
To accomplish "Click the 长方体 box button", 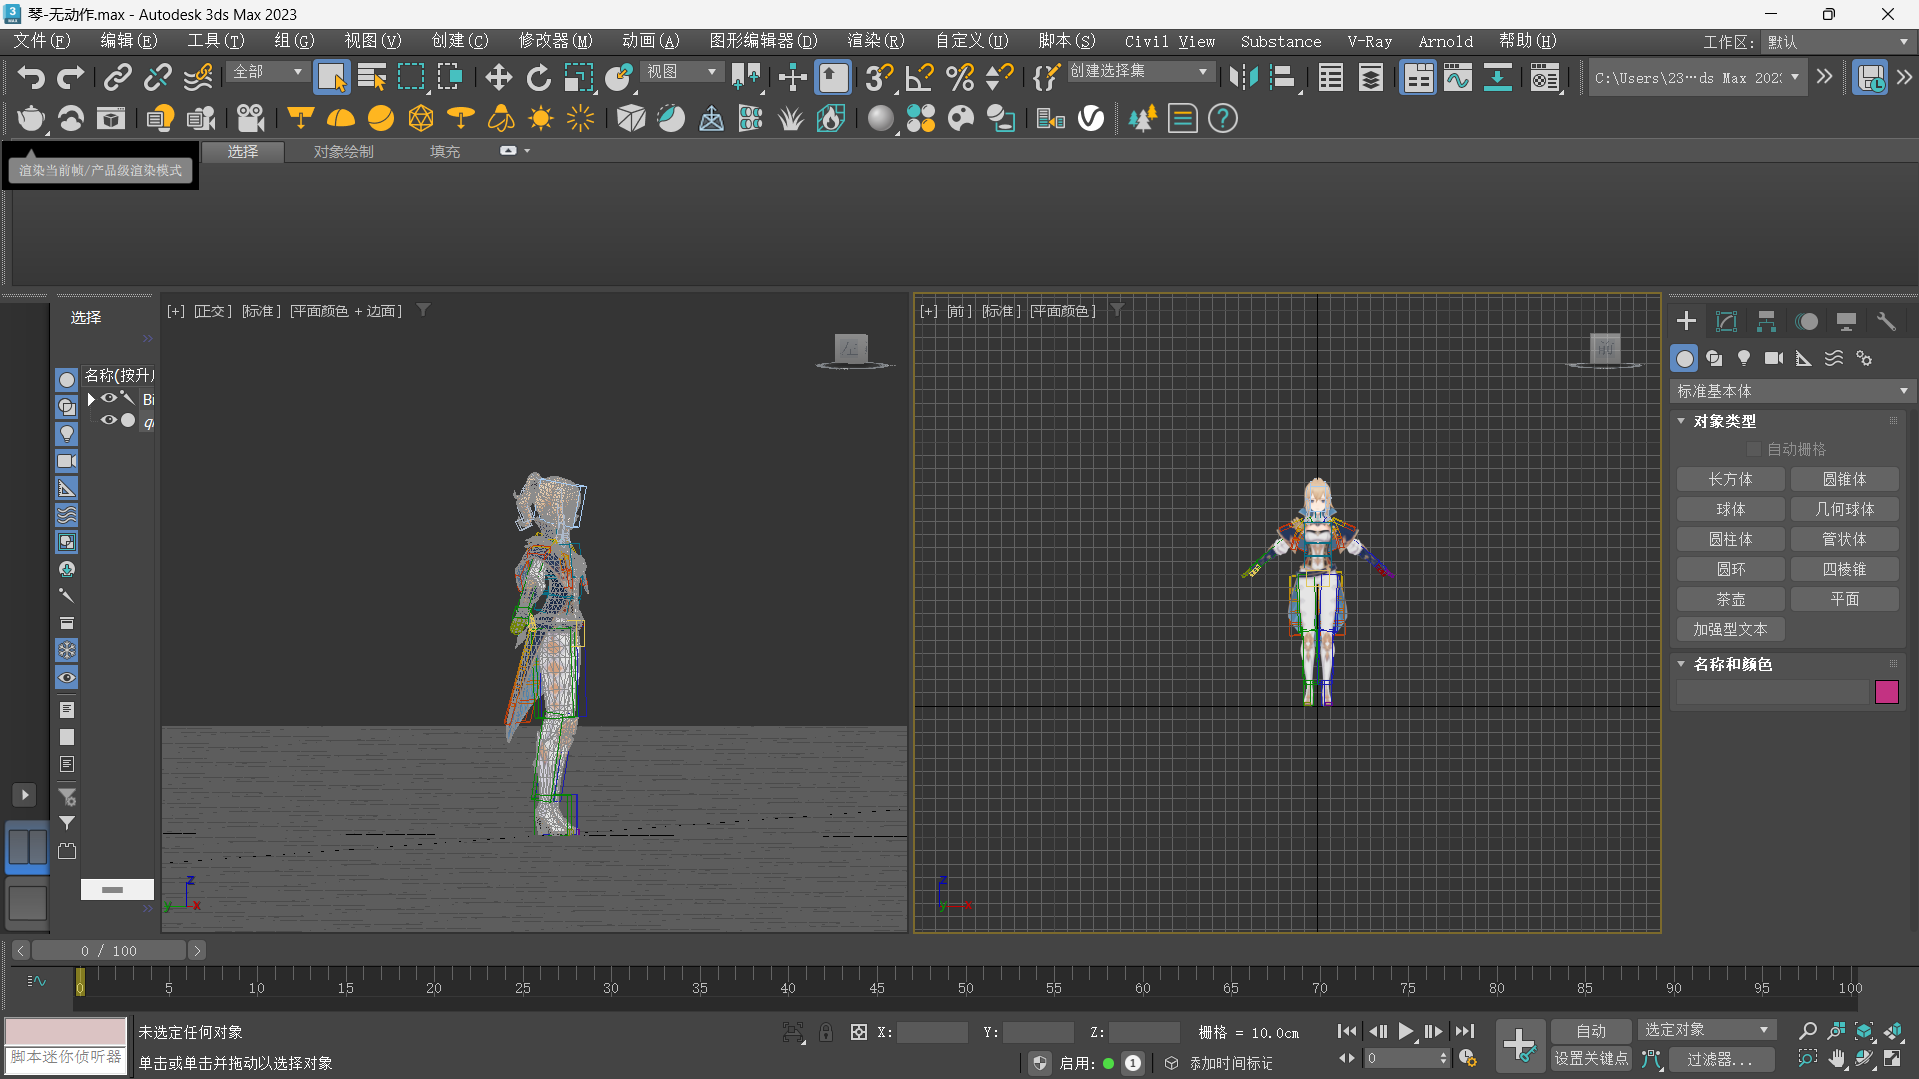I will 1730,479.
